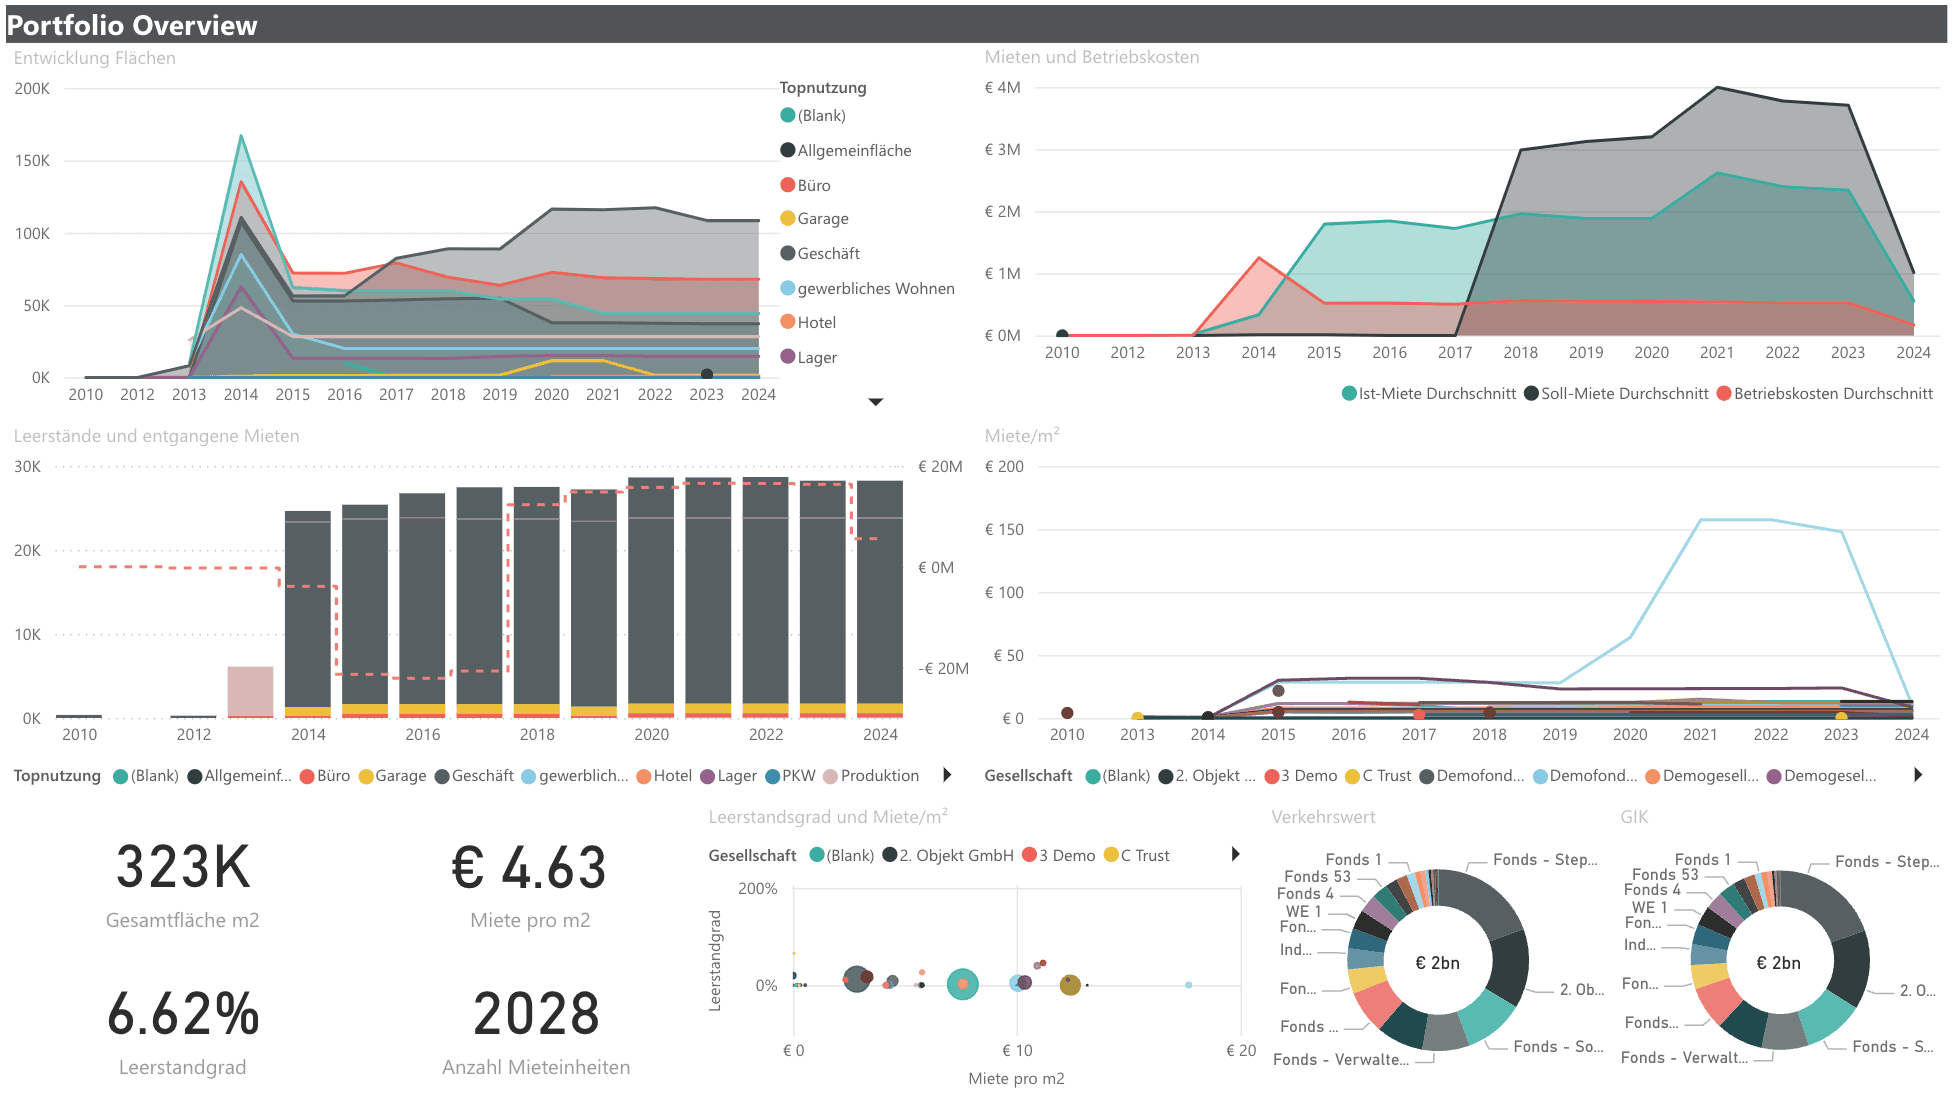The width and height of the screenshot is (1953, 1093).
Task: Advance the Leerstandsgrad scatter legend arrow
Action: point(1236,854)
